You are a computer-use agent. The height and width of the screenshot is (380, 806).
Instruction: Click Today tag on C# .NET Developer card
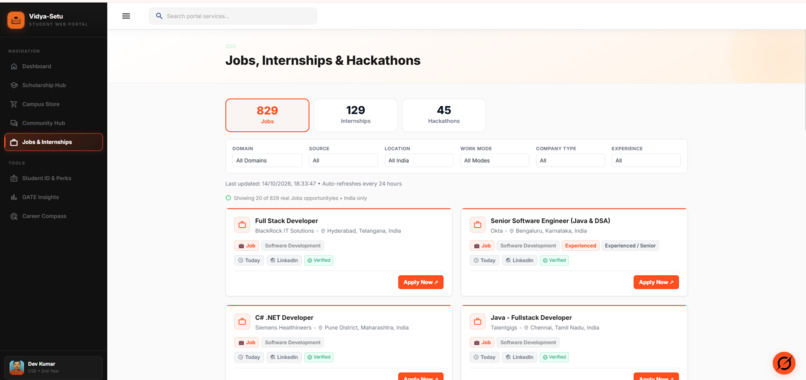[x=249, y=357]
